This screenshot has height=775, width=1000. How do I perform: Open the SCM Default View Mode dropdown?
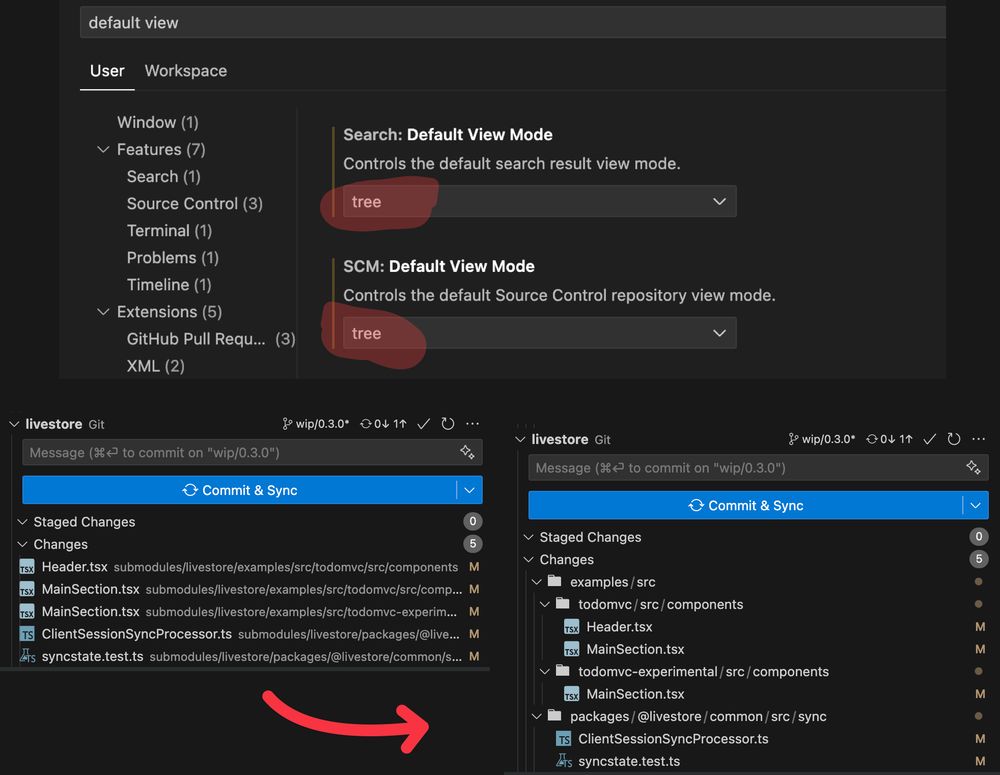(540, 333)
